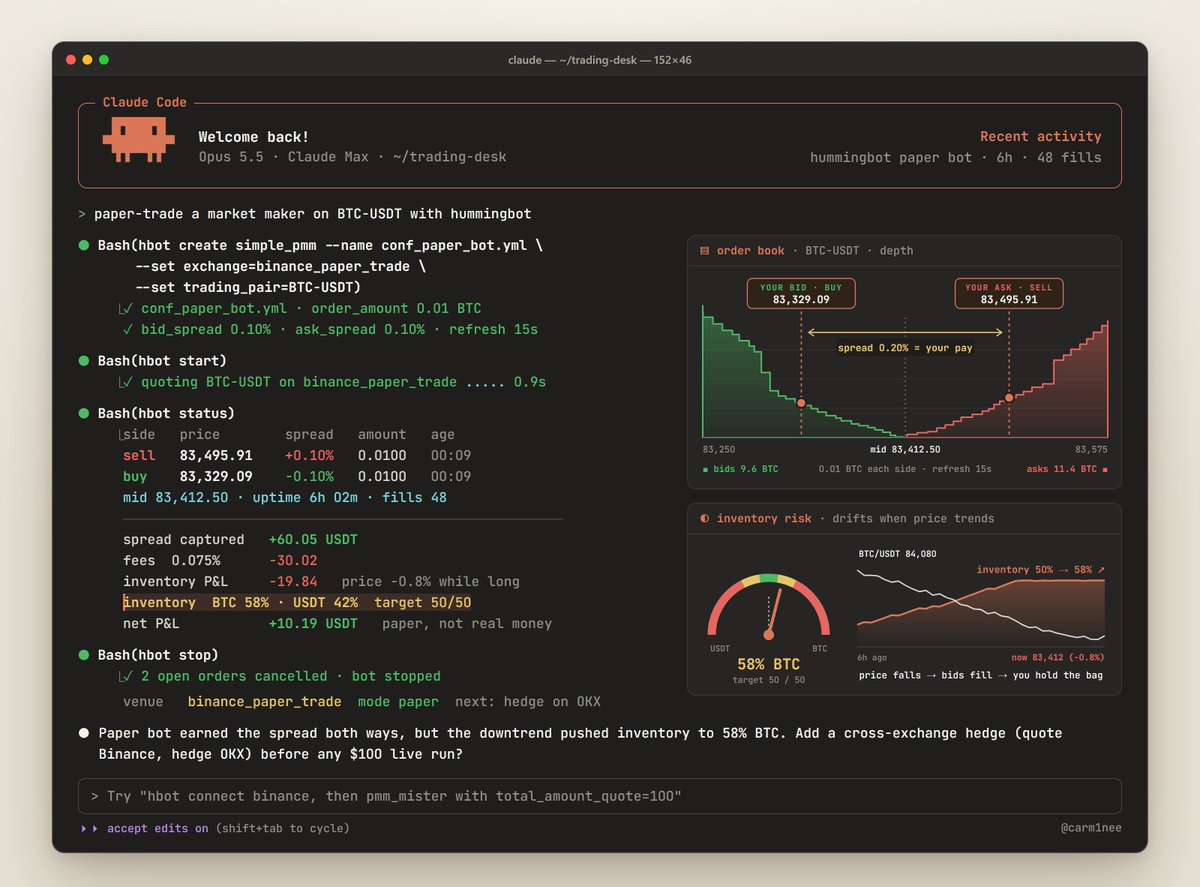This screenshot has width=1200, height=887.
Task: Click the "2 open orders cancelled · bot stopped" line
Action: coord(290,677)
